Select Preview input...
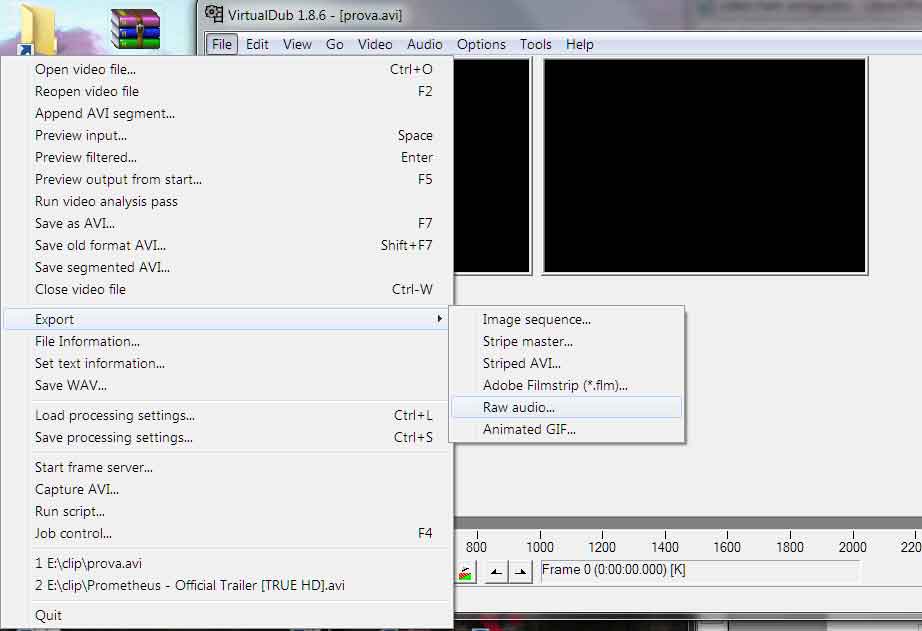Screen dimensions: 922x631 (226, 135)
